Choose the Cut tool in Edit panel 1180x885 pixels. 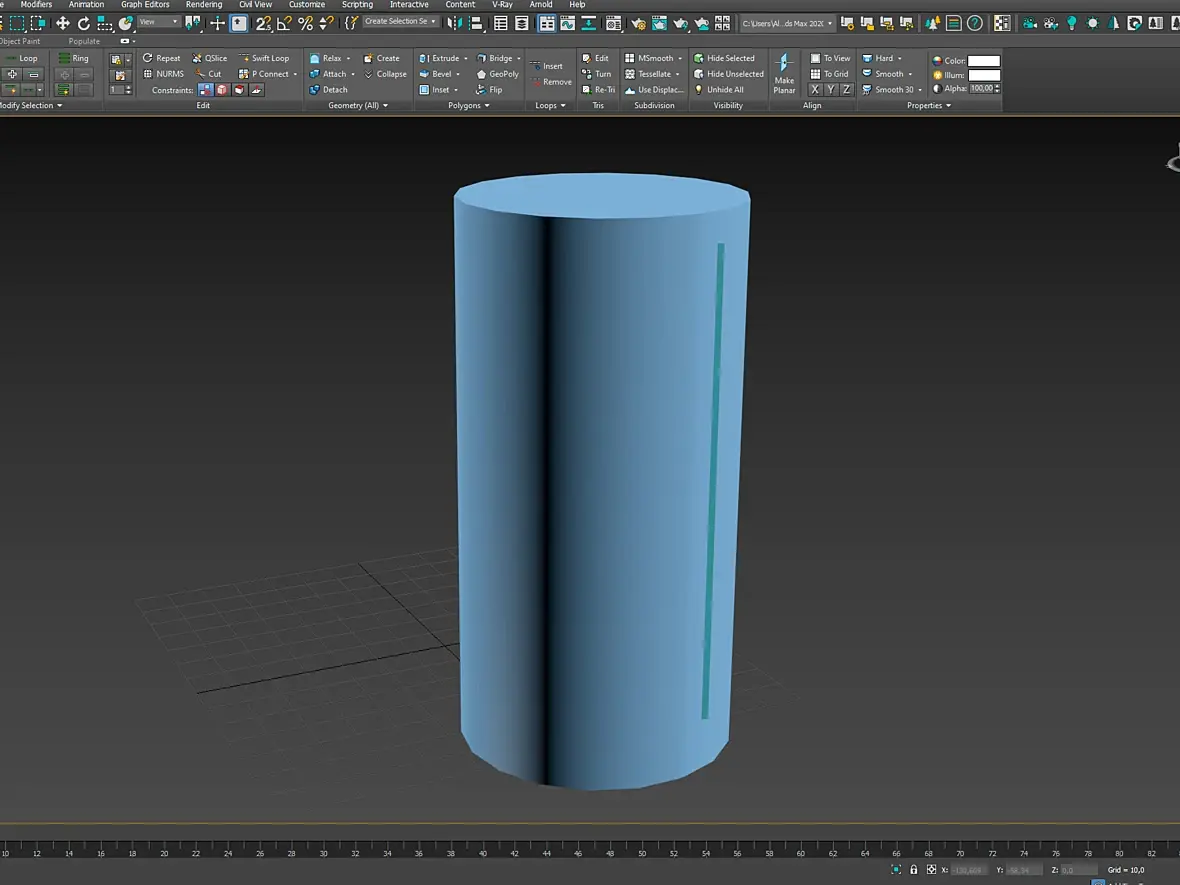tap(208, 74)
